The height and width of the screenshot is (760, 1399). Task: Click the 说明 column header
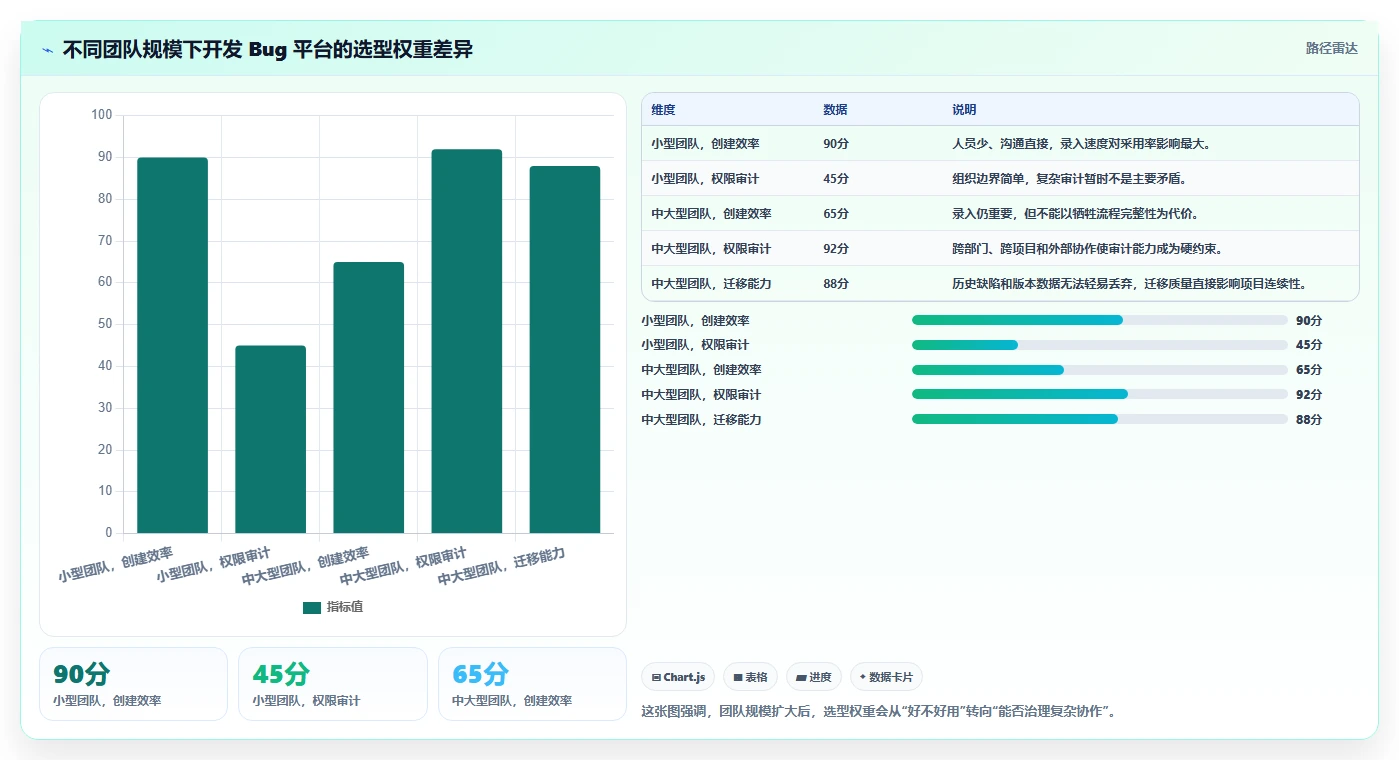[964, 110]
